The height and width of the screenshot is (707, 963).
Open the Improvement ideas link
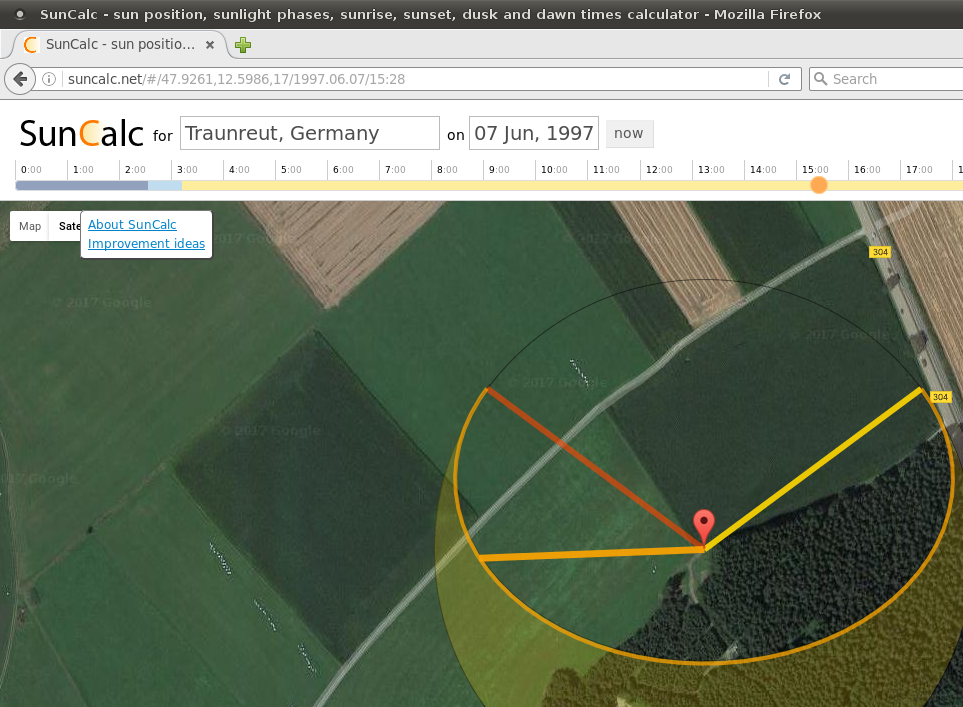tap(146, 244)
